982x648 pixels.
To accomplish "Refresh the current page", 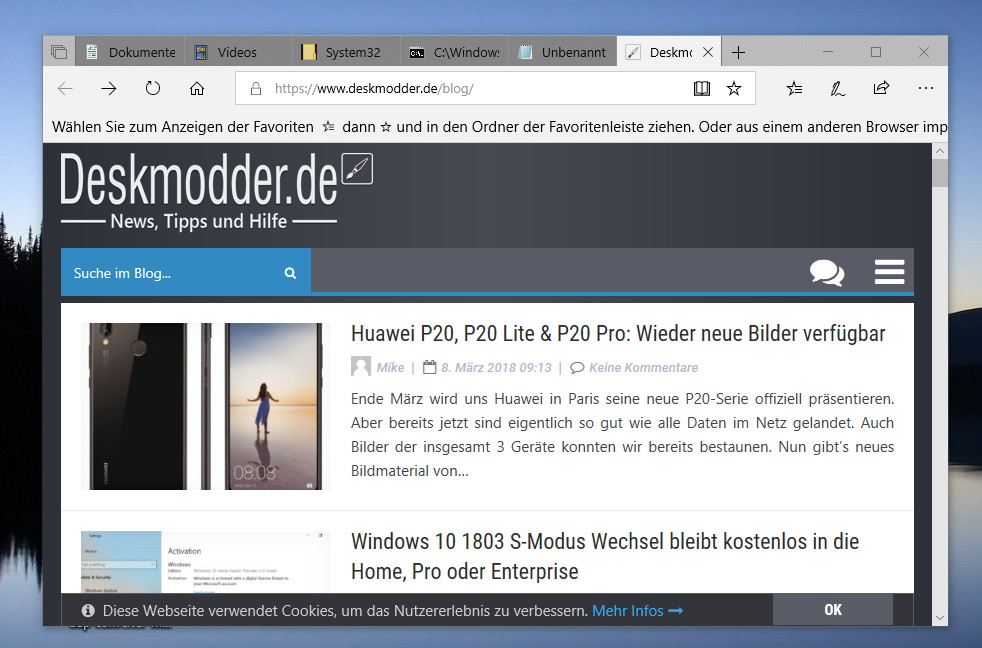I will 153,88.
